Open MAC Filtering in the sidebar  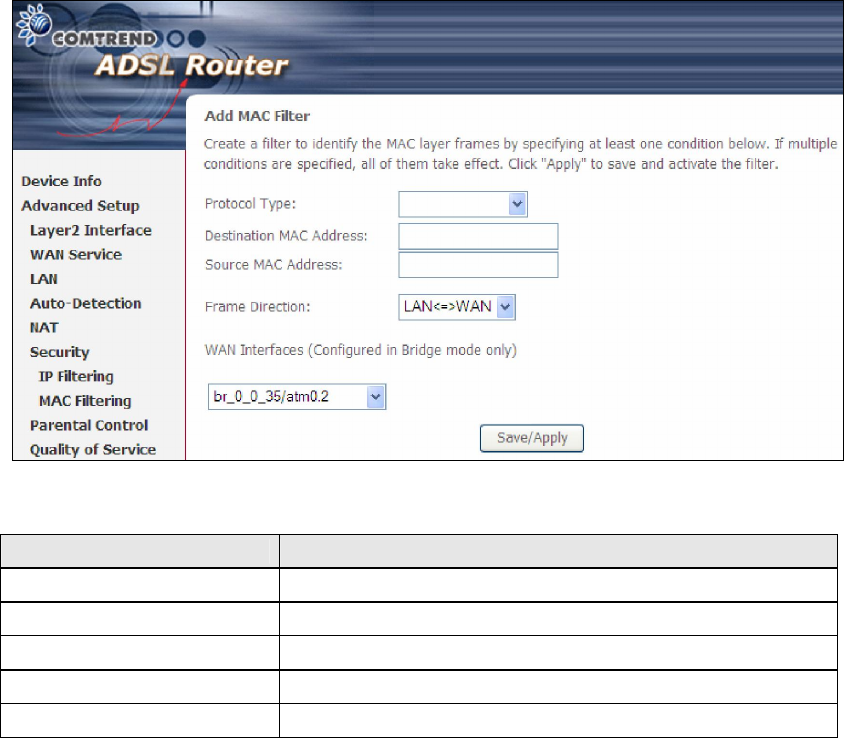[85, 401]
